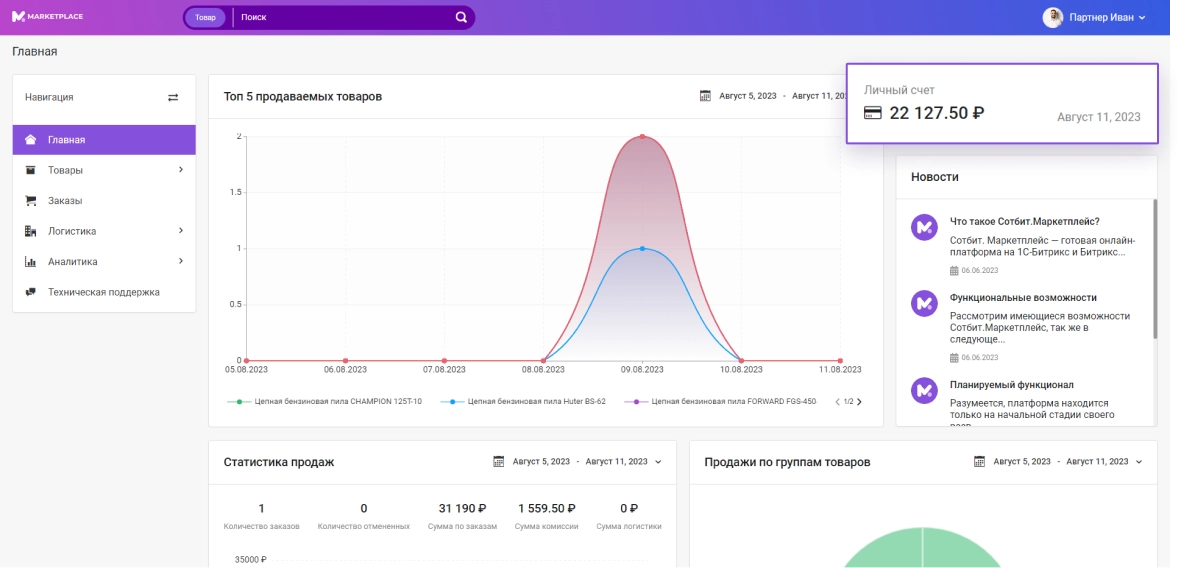The height and width of the screenshot is (568, 1185).
Task: Go to previous chart legend page
Action: click(x=837, y=402)
